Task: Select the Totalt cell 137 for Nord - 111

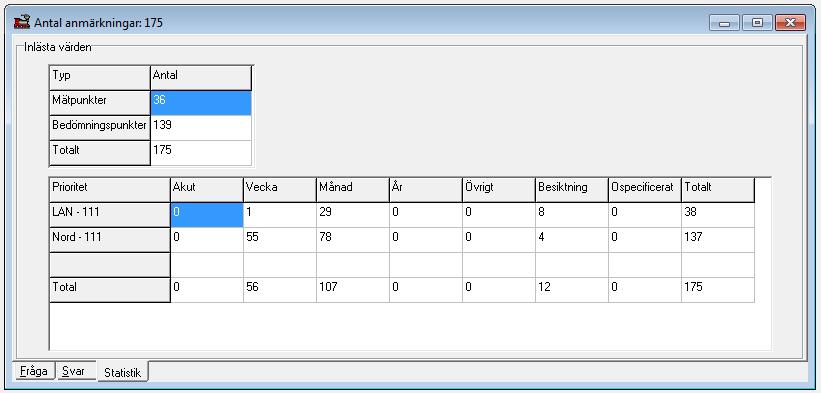Action: [718, 240]
